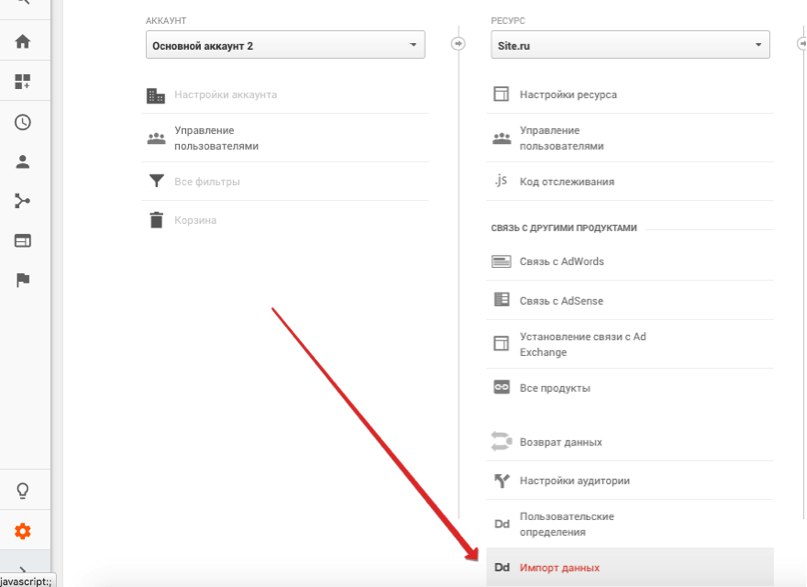
Task: Open Audience person icon in sidebar
Action: [23, 162]
